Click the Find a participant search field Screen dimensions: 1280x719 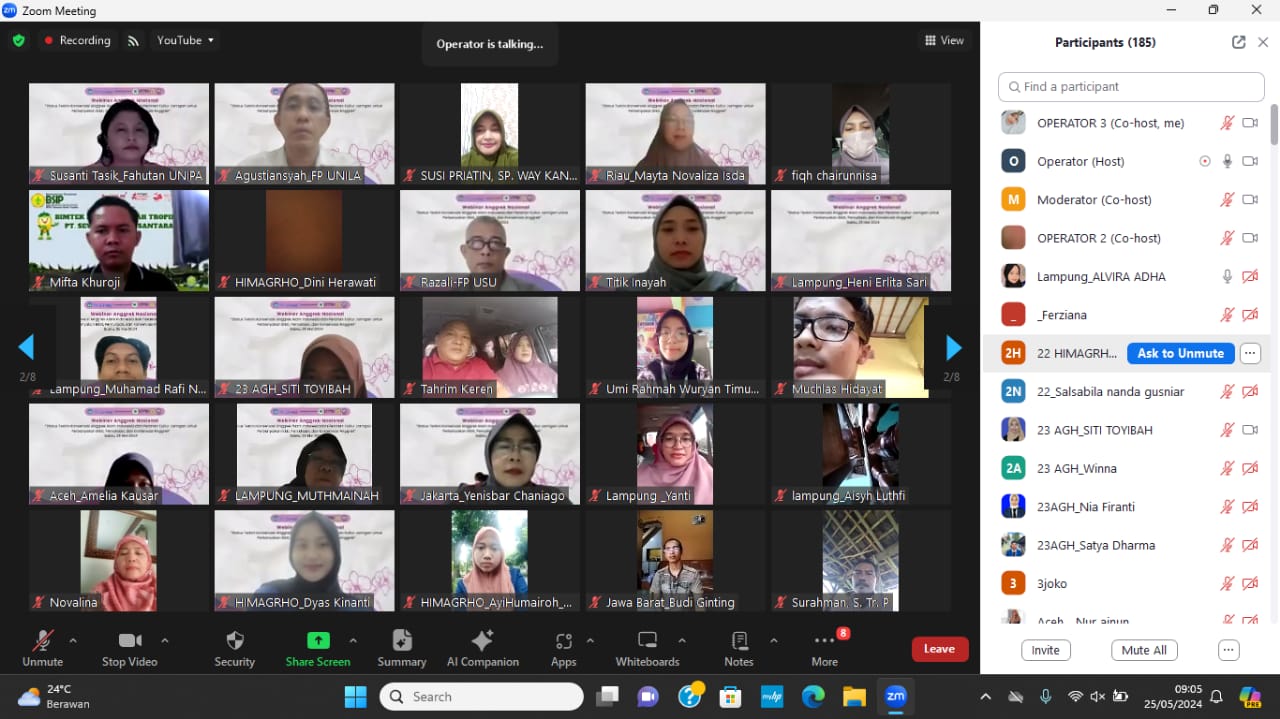click(1131, 87)
